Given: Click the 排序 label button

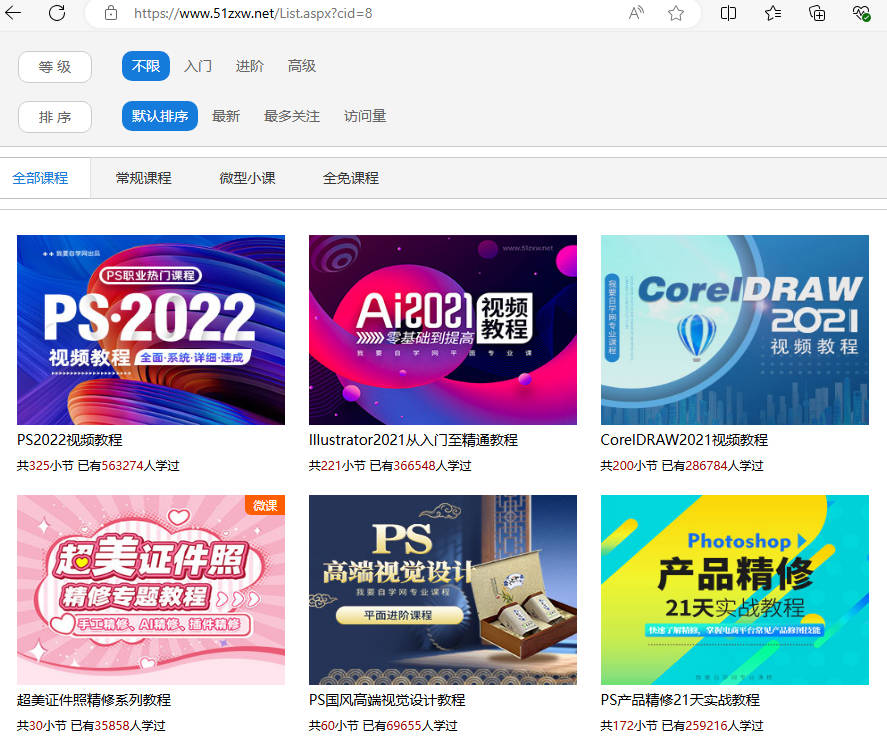Looking at the screenshot, I should click(55, 117).
